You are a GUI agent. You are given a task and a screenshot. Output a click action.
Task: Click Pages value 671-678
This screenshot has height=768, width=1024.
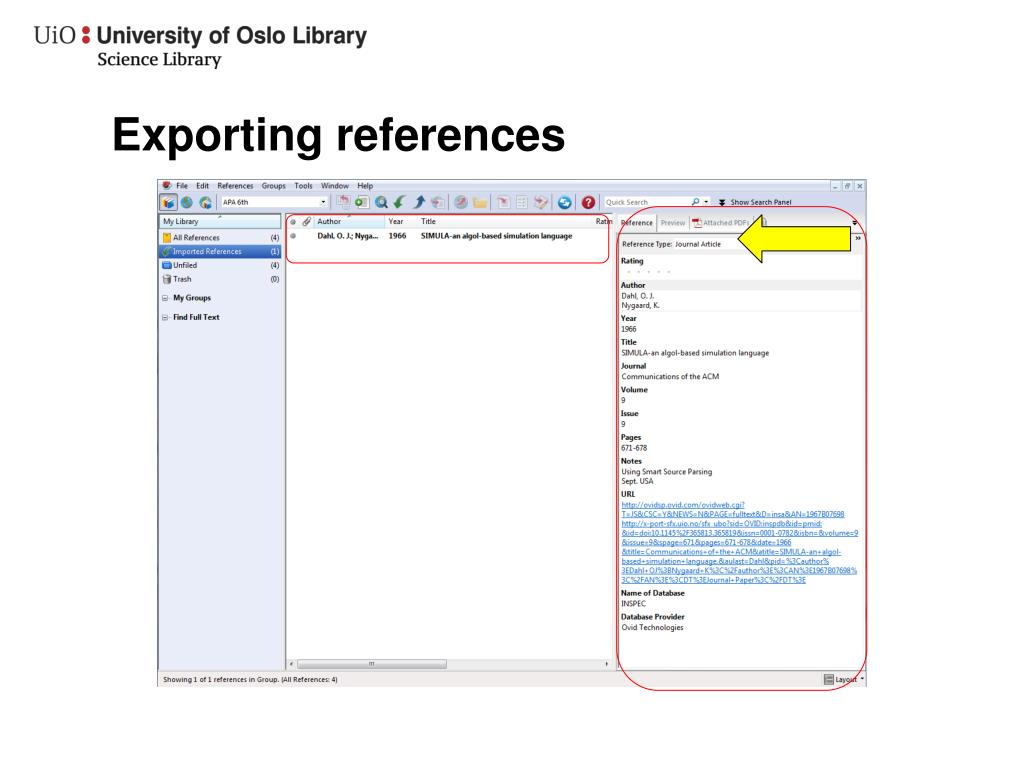[x=634, y=448]
